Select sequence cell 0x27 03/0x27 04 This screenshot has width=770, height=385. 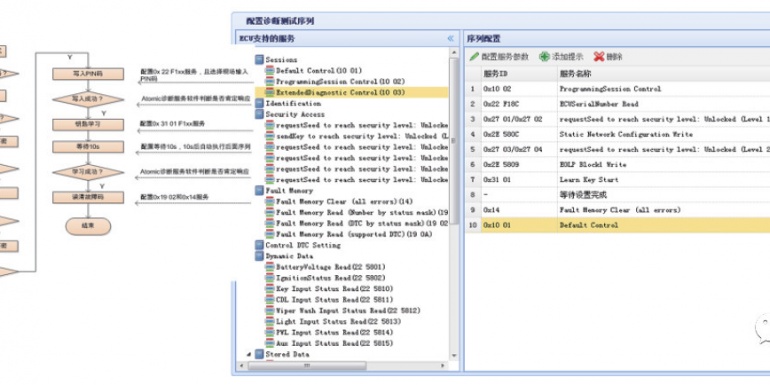[x=513, y=149]
